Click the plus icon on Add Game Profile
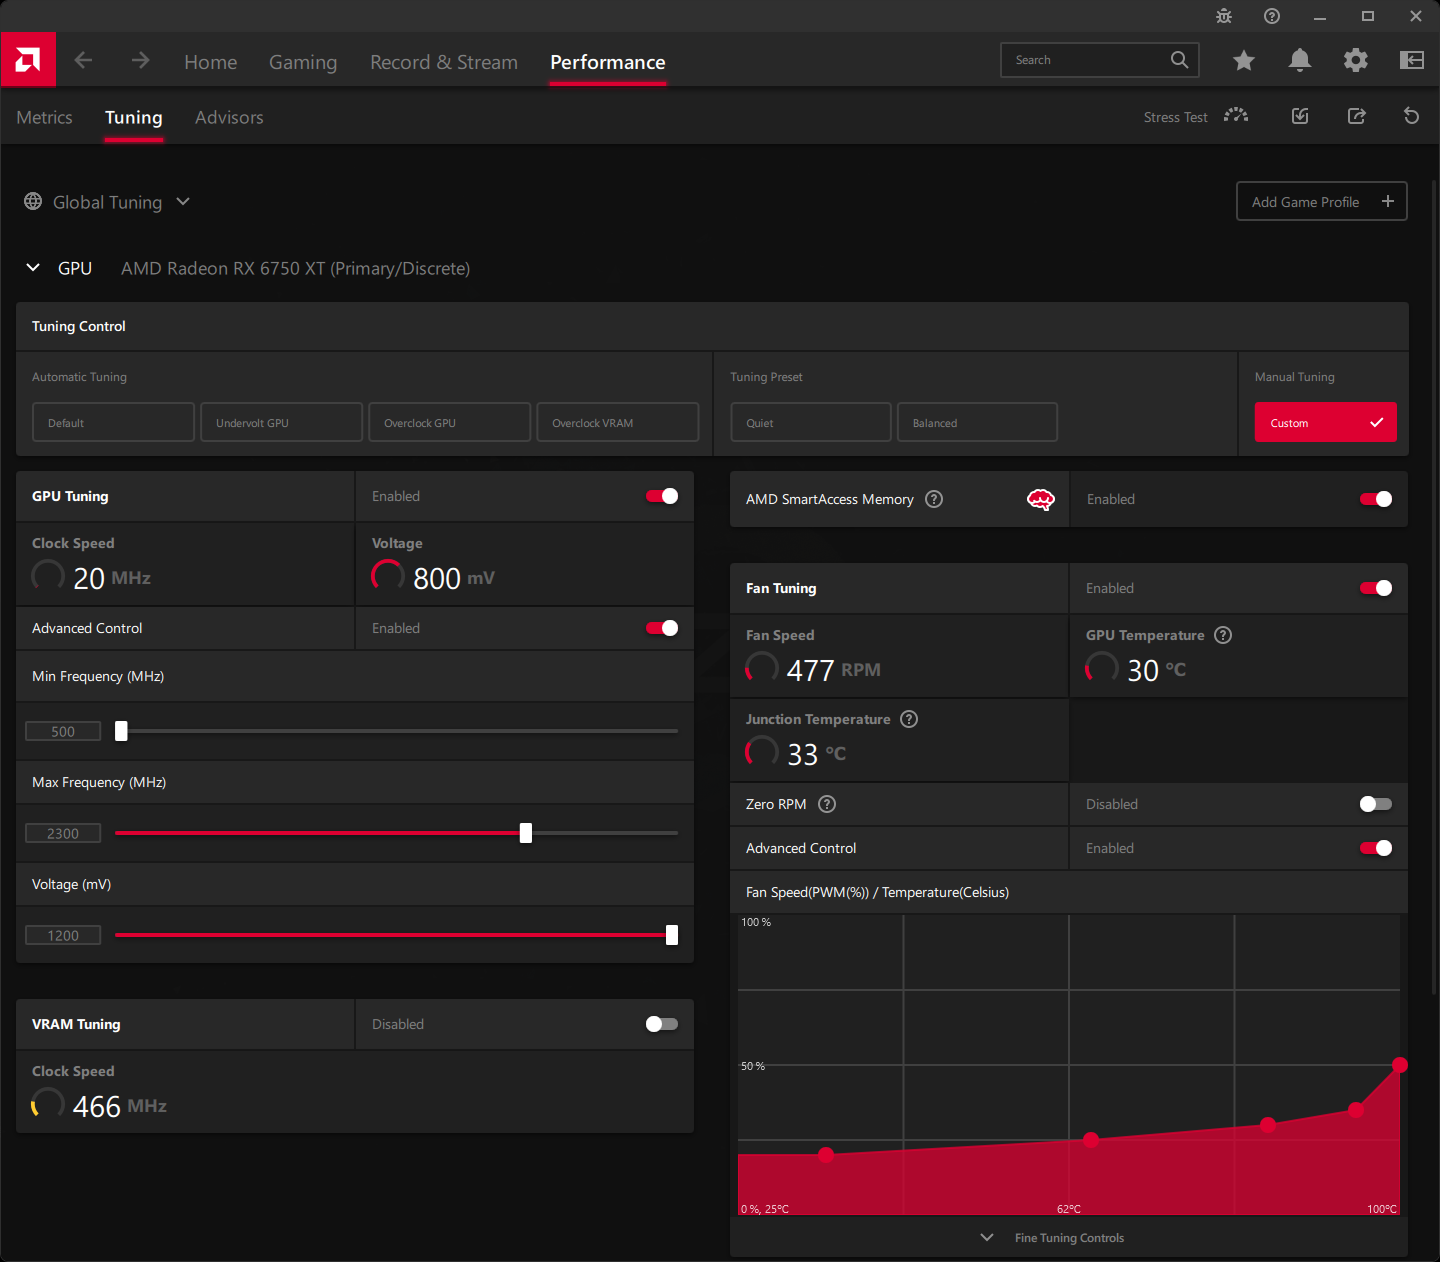This screenshot has height=1262, width=1440. [1388, 201]
